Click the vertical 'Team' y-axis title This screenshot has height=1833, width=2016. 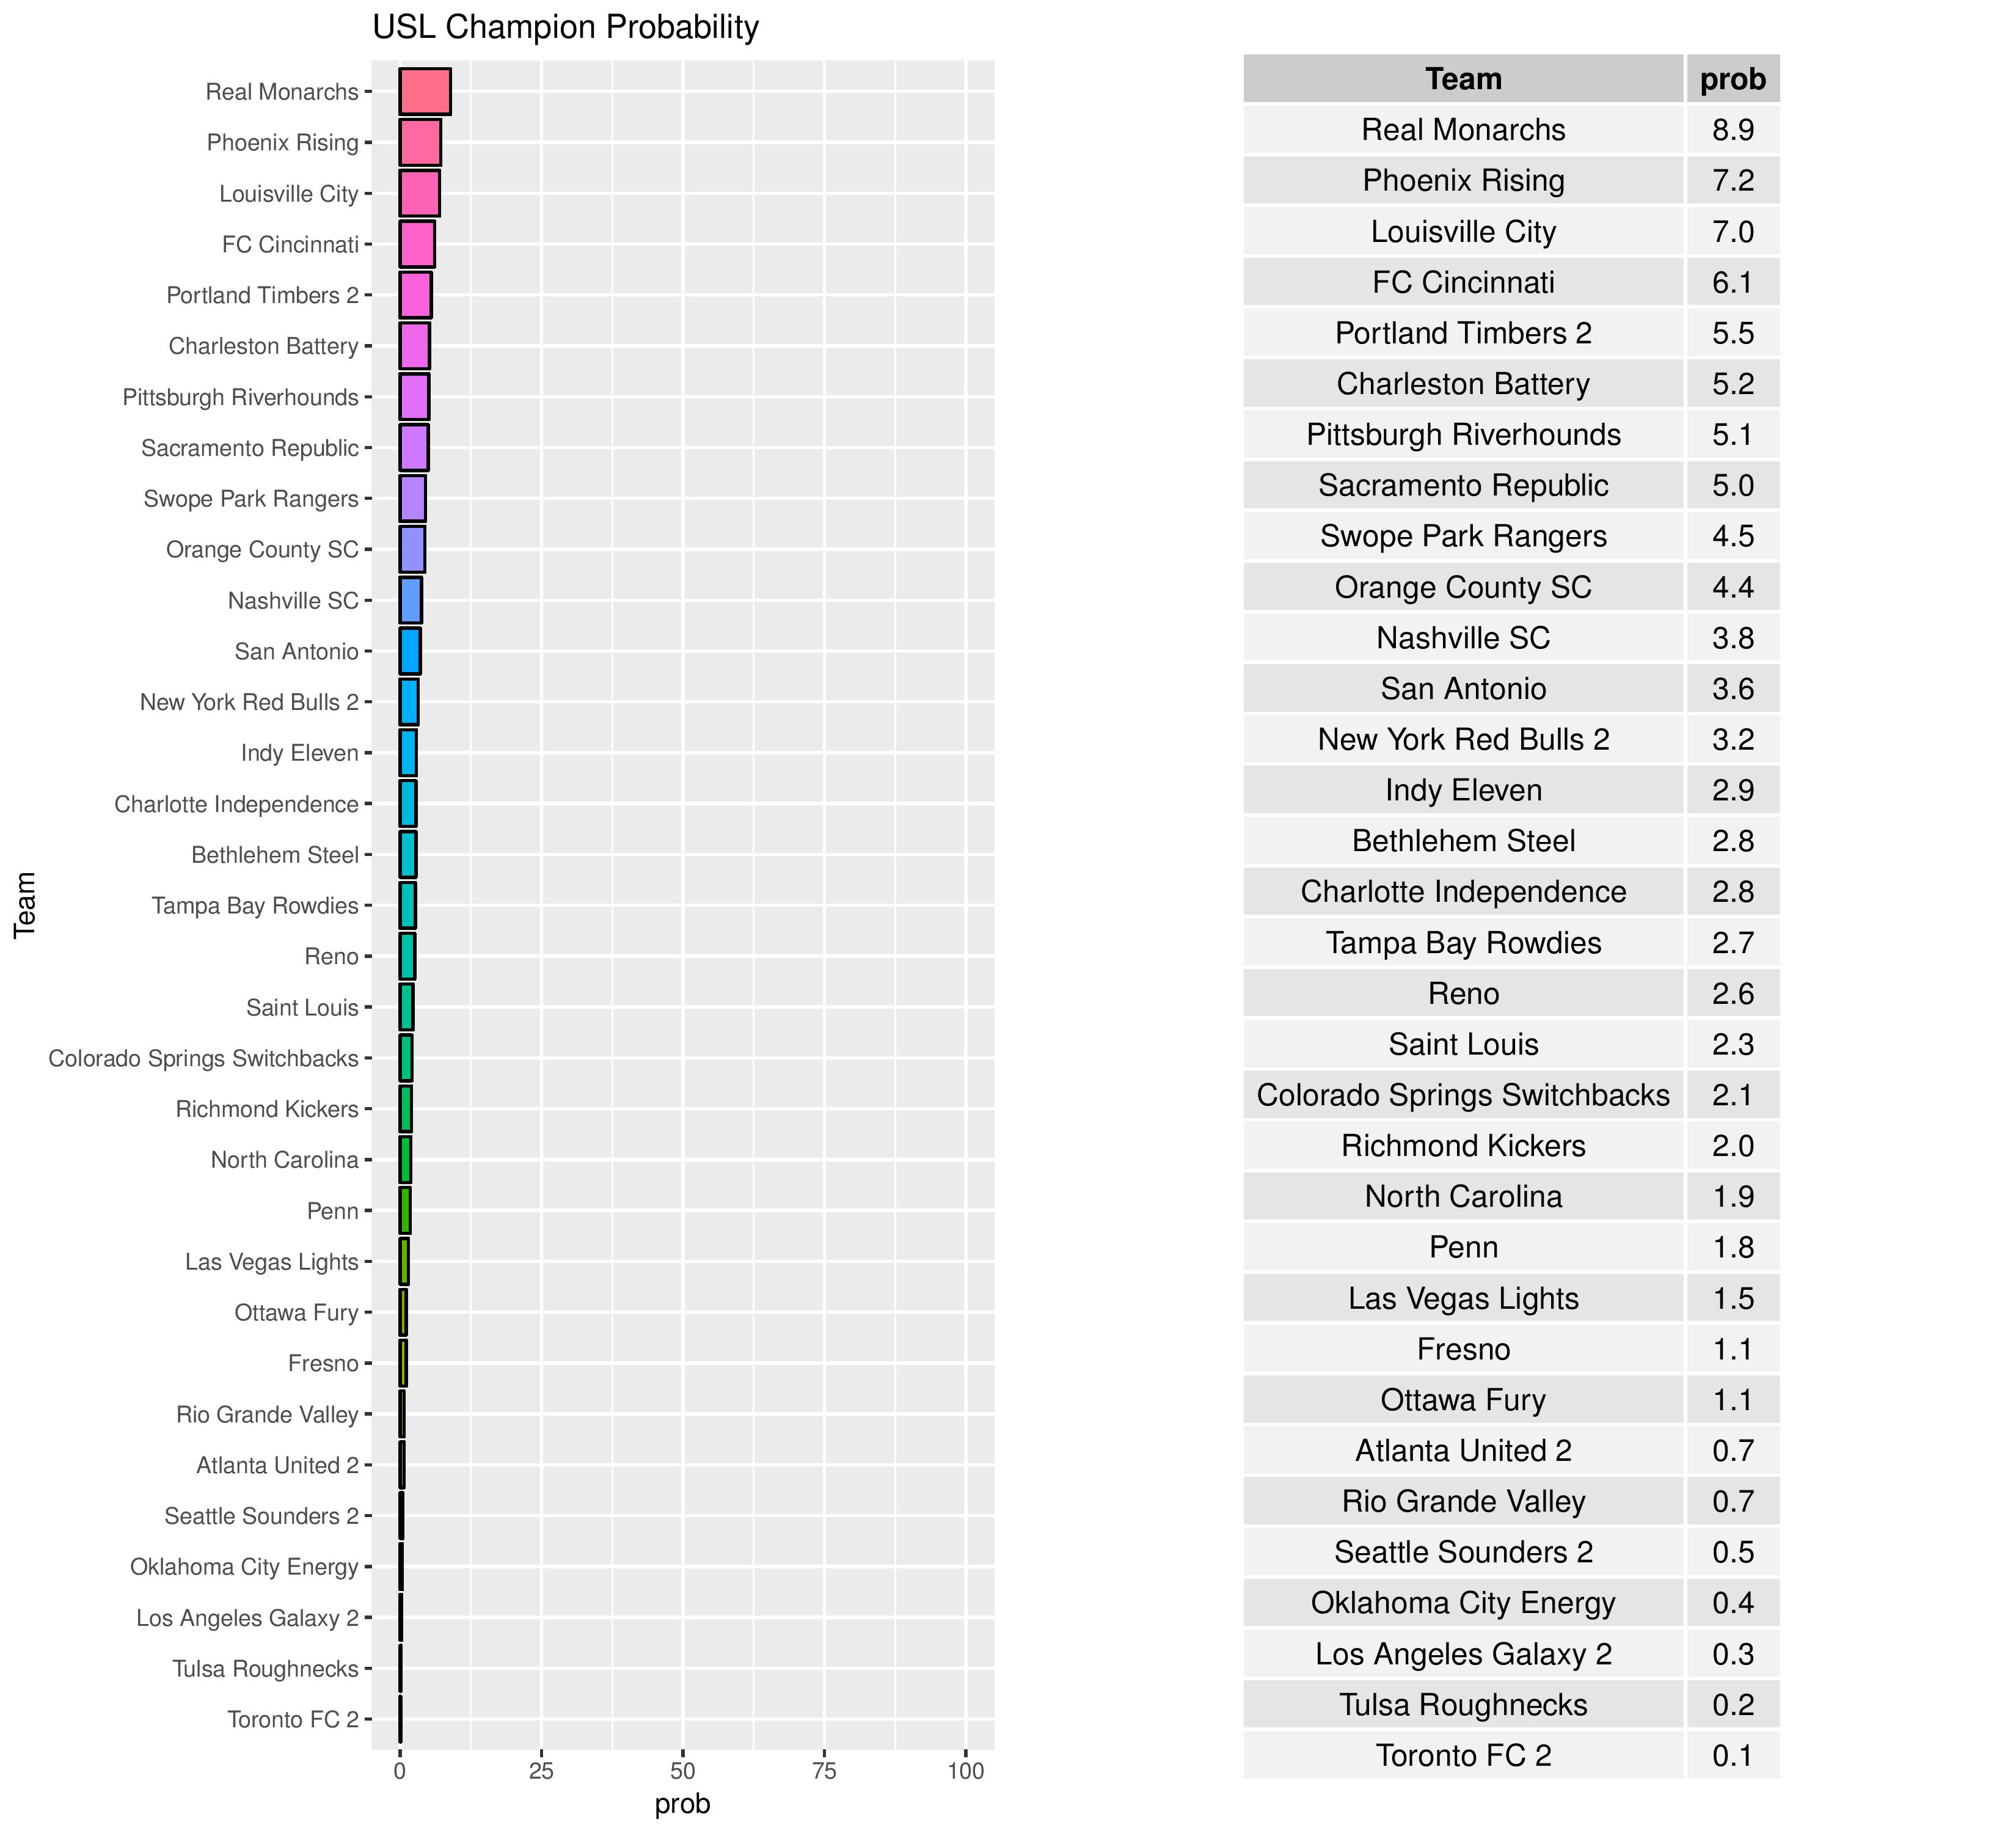(x=25, y=905)
